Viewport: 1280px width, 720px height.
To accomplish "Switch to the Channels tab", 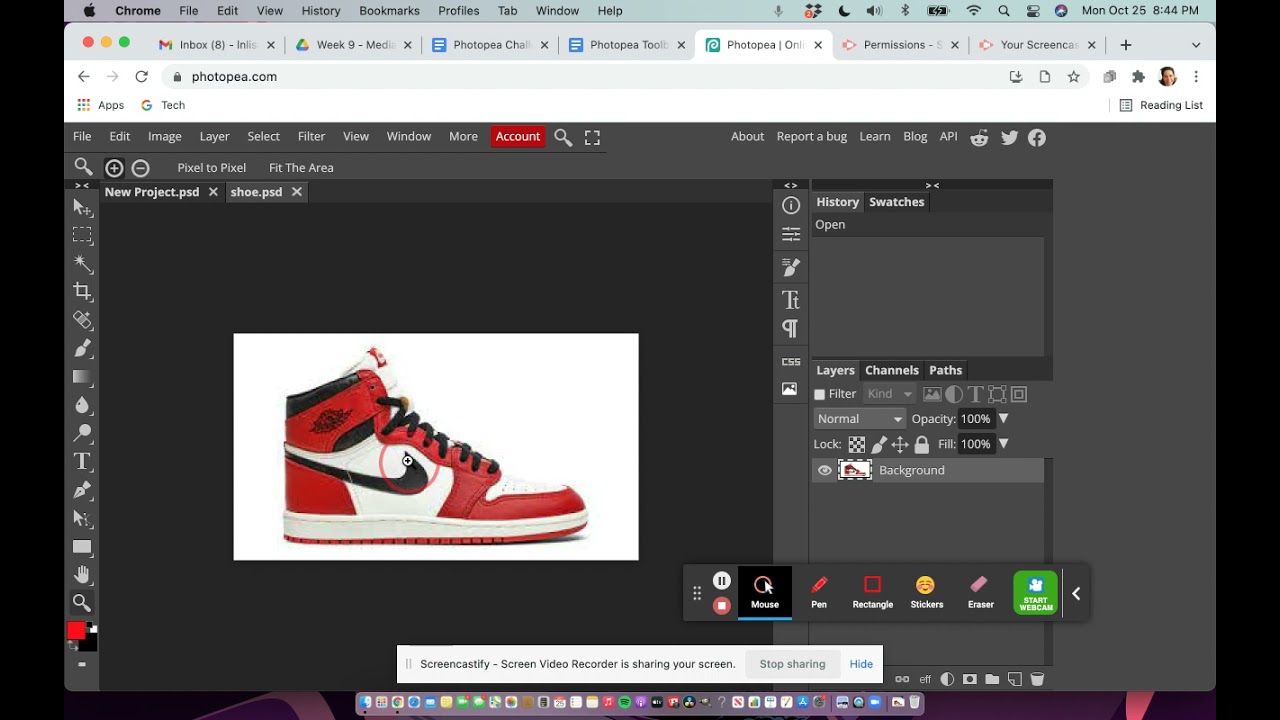I will (x=892, y=370).
